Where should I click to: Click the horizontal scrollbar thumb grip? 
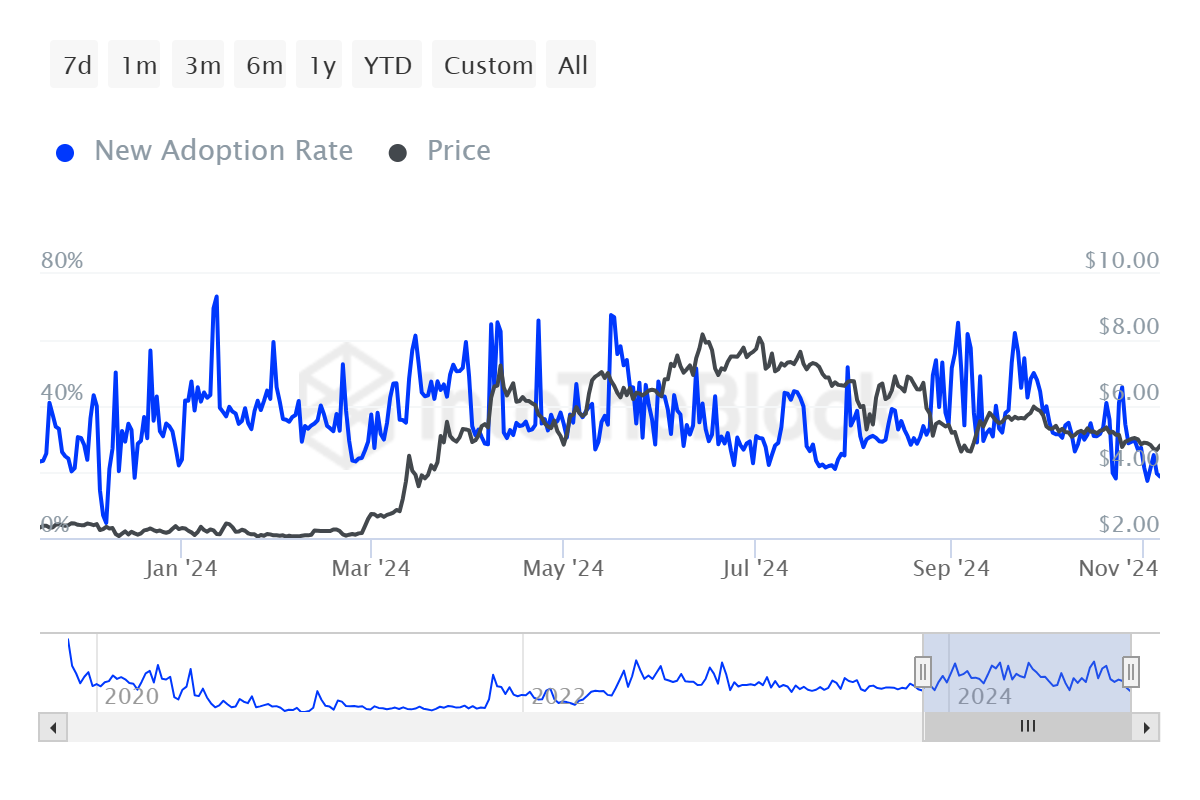click(x=1027, y=727)
